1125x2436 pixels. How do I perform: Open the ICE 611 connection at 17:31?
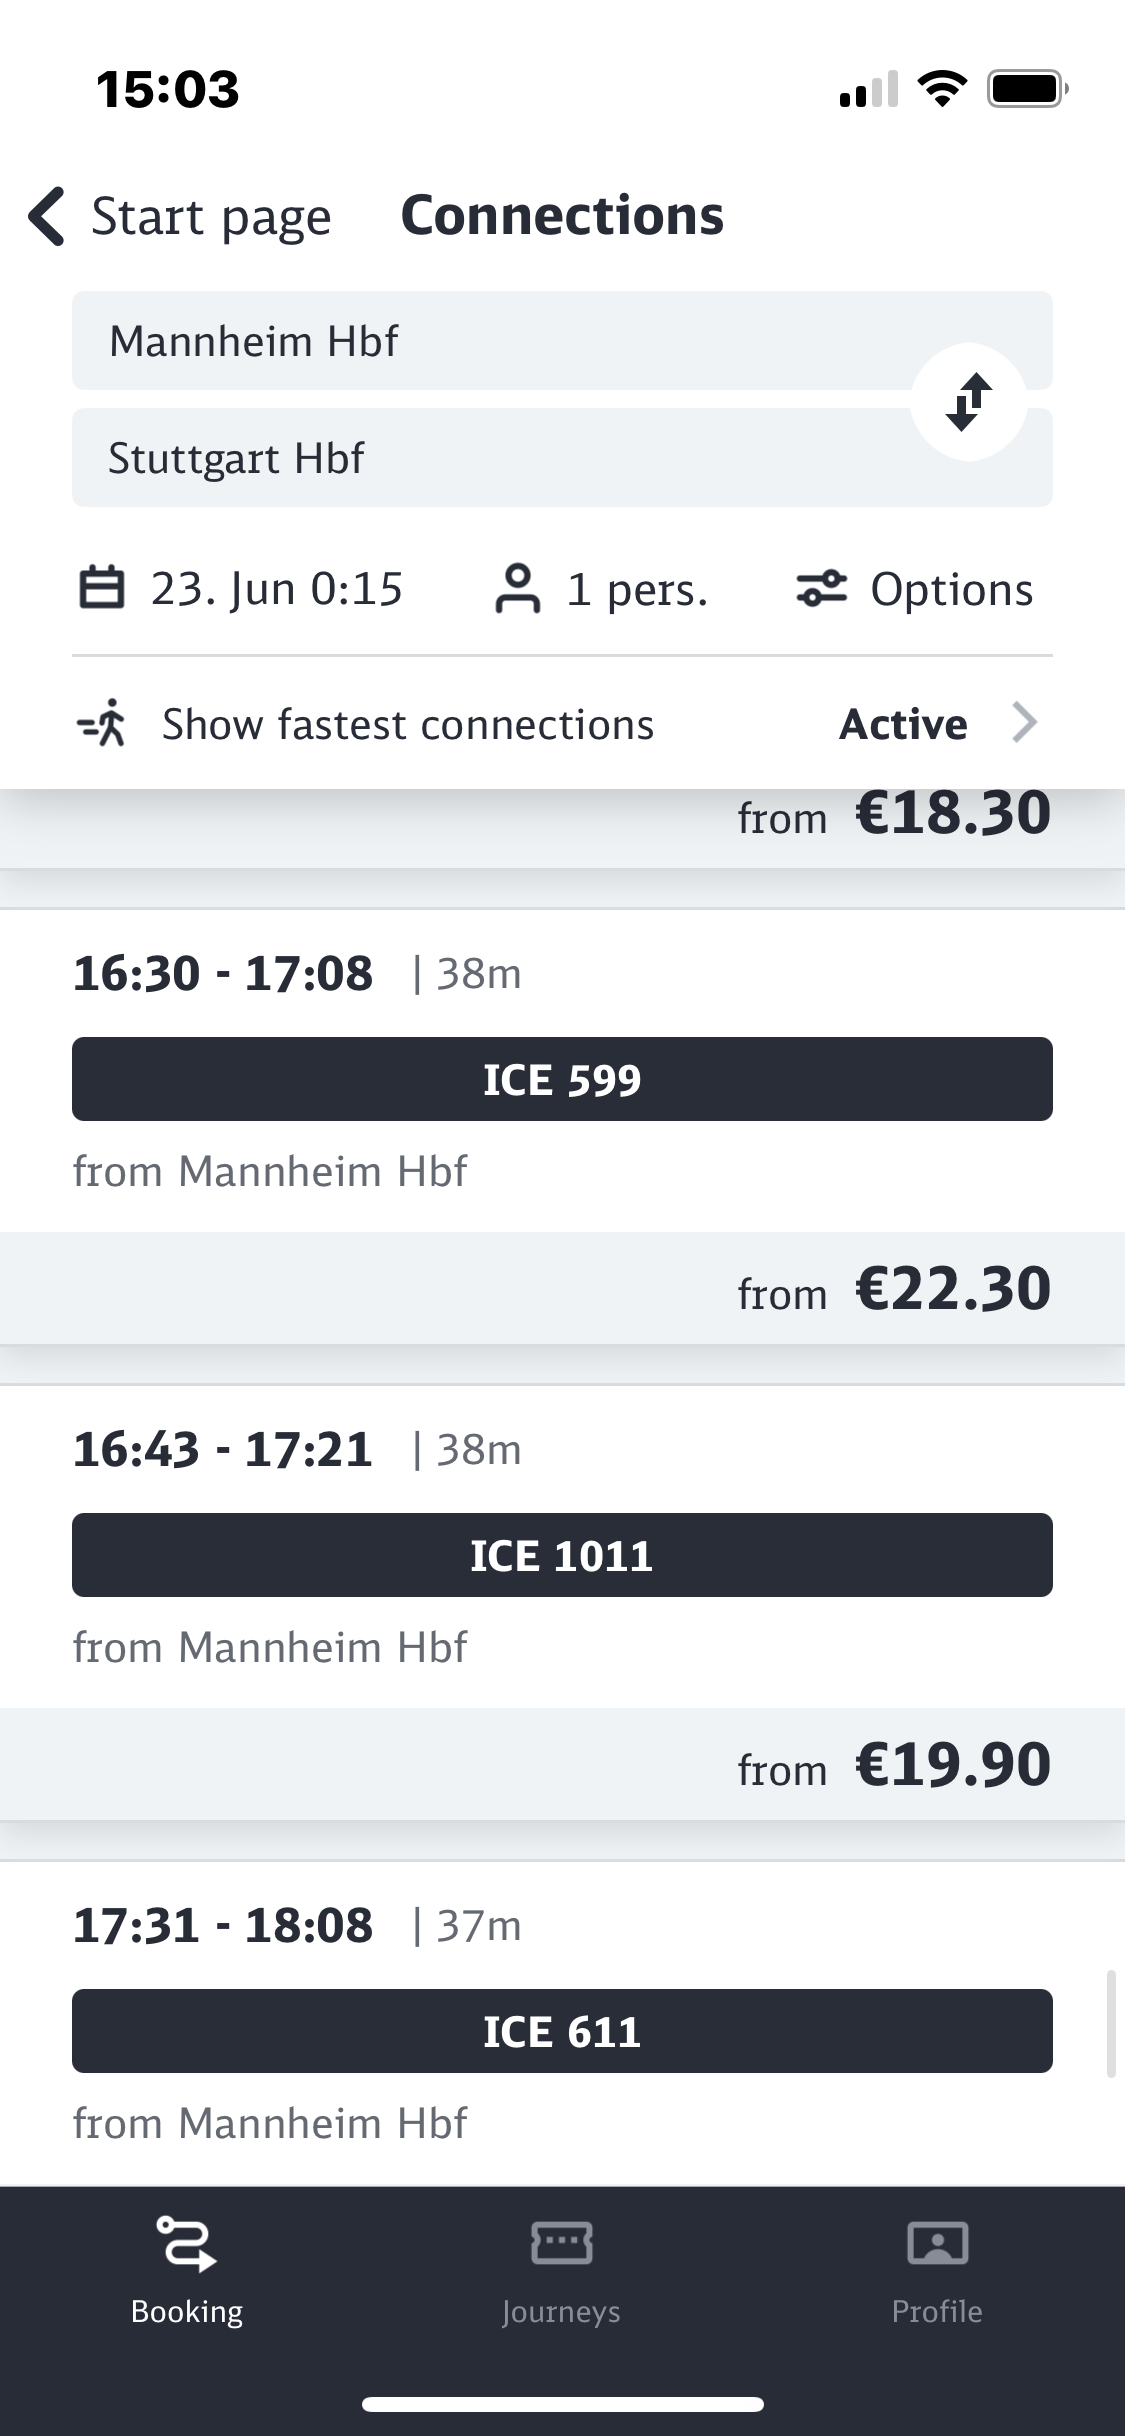click(562, 2031)
